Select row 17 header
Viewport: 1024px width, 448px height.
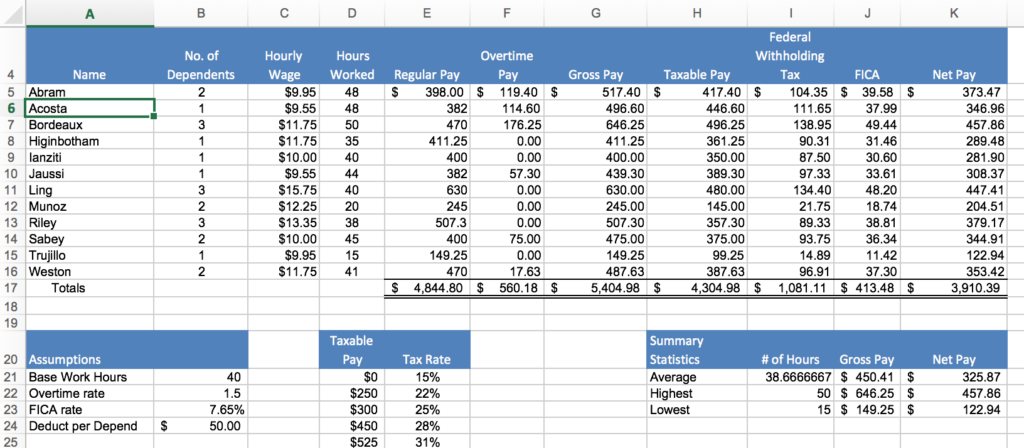tap(10, 288)
